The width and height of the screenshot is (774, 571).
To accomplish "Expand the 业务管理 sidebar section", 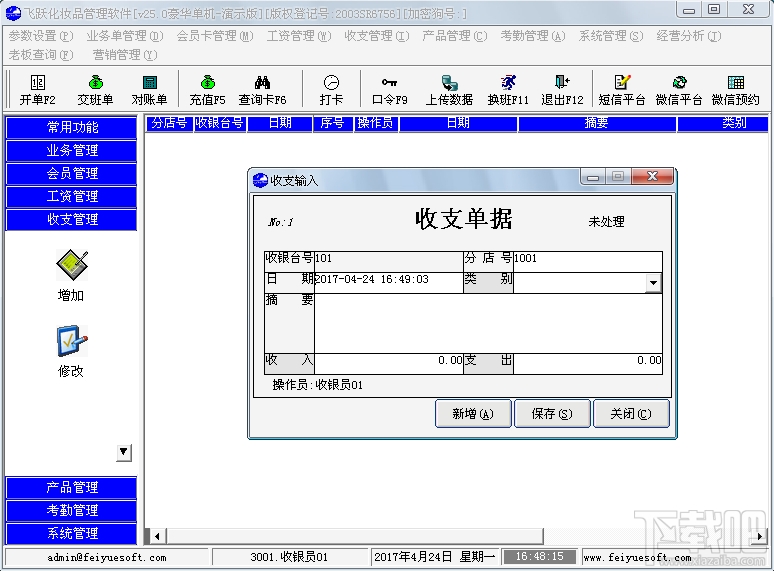I will [72, 150].
